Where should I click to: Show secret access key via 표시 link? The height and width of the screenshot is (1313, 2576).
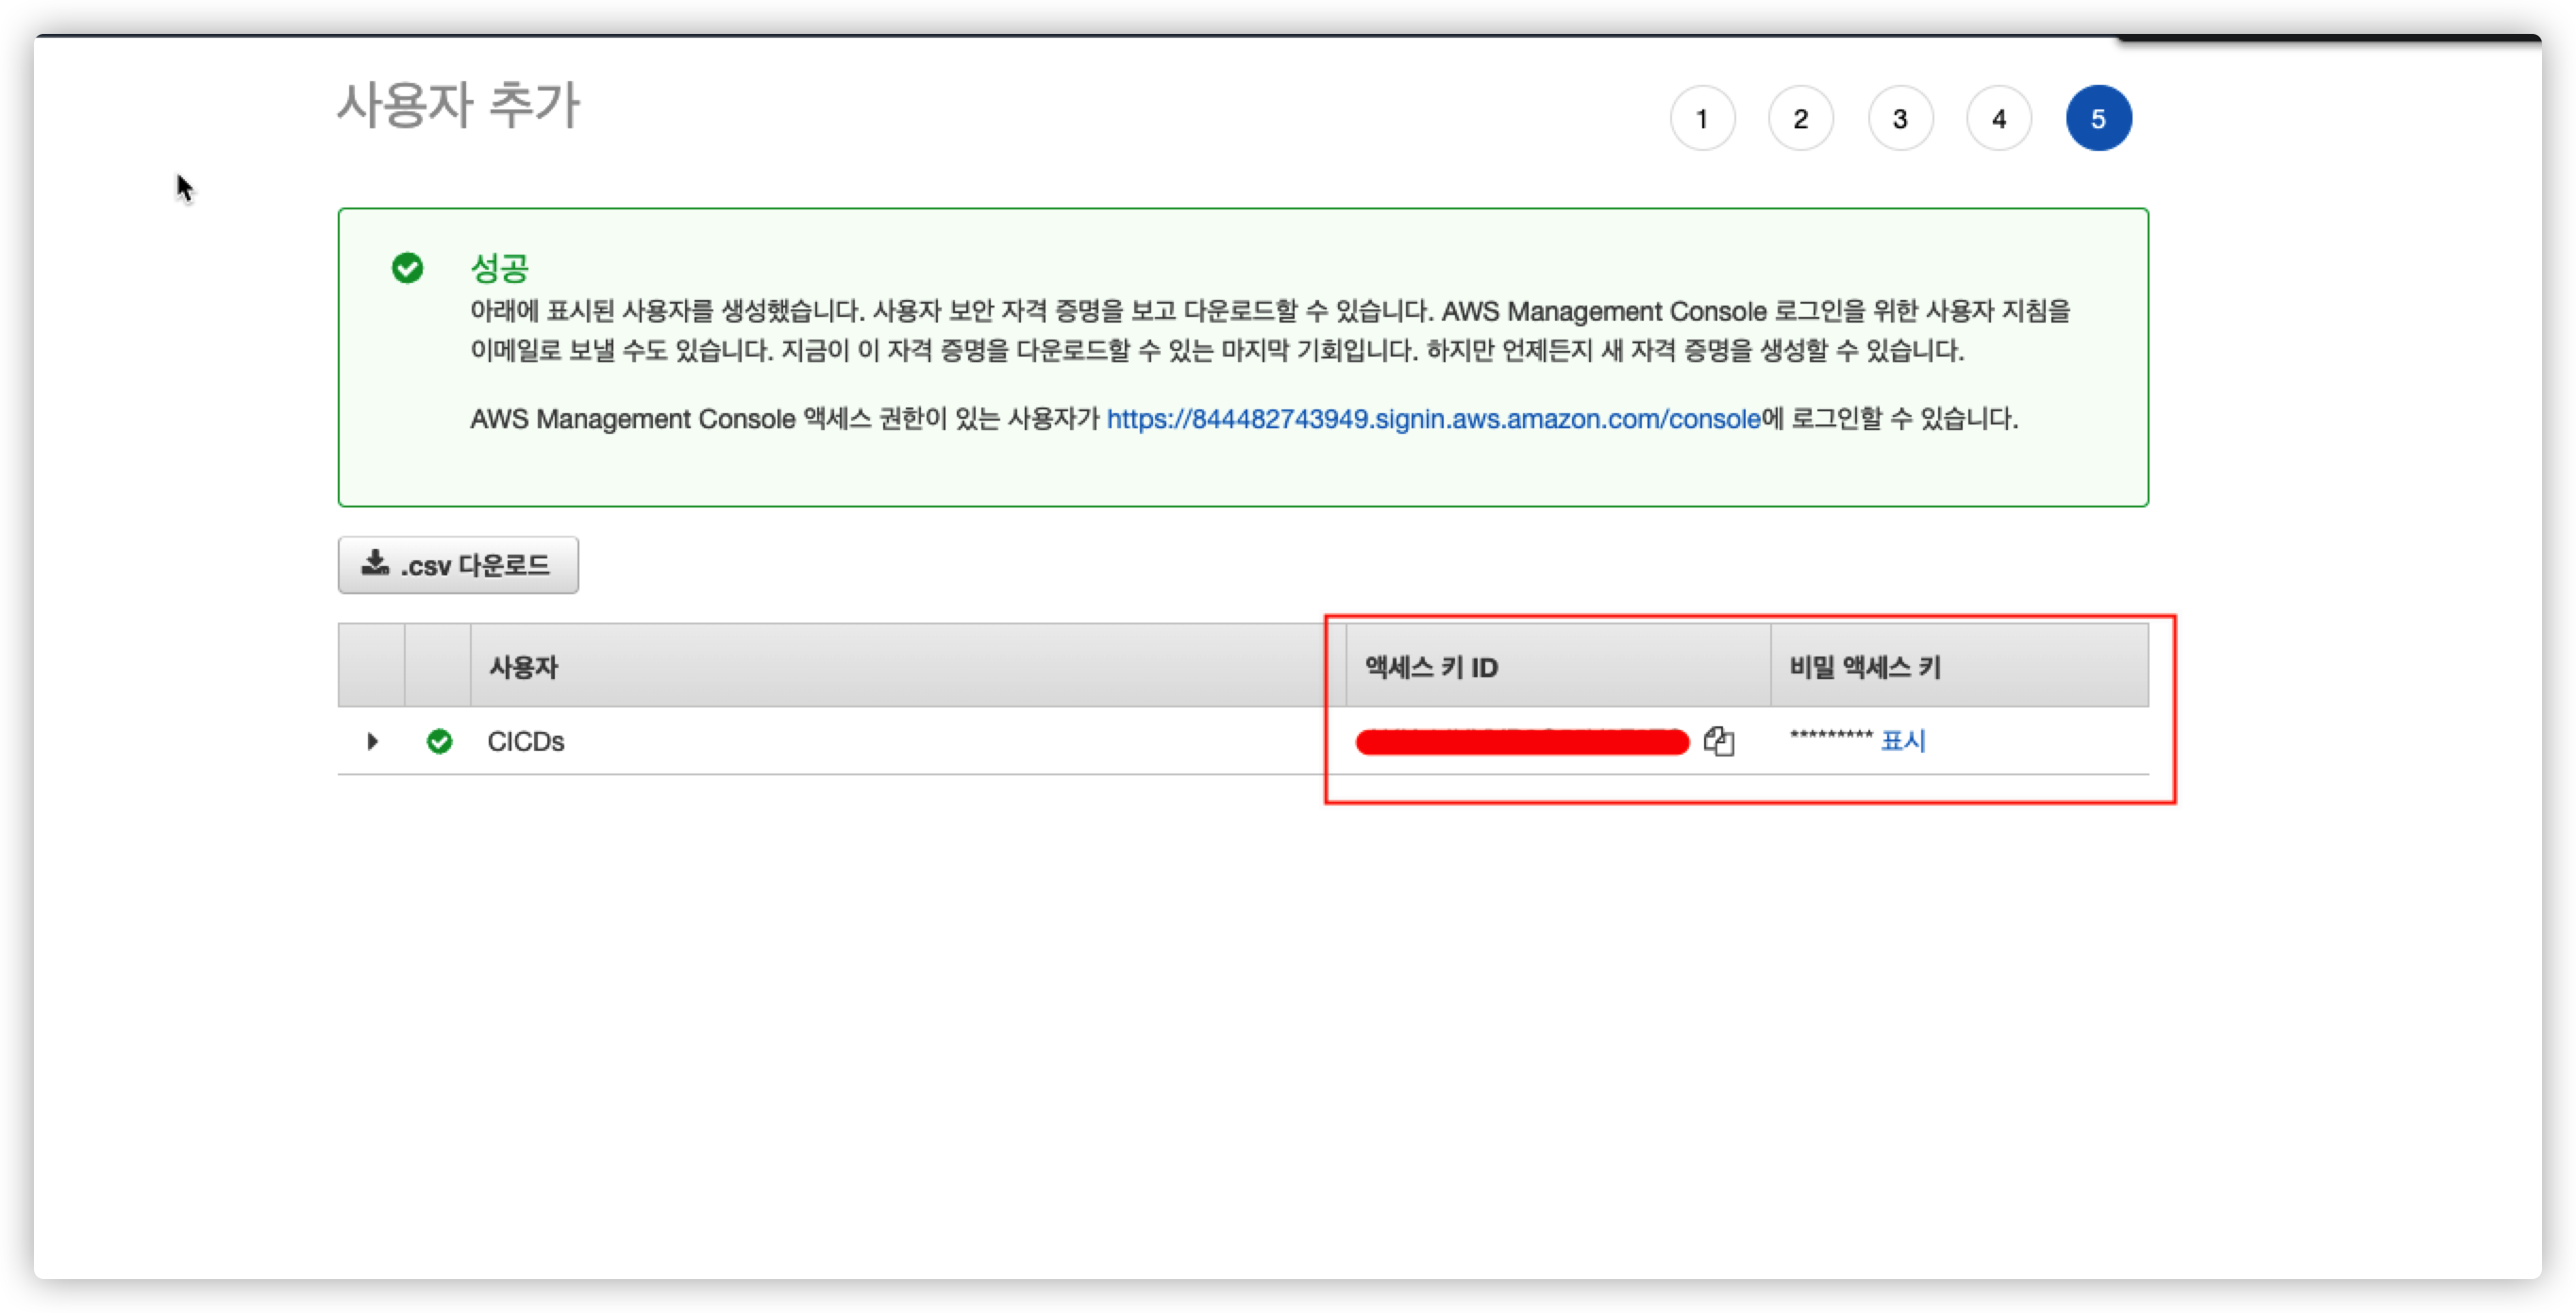click(x=1902, y=740)
